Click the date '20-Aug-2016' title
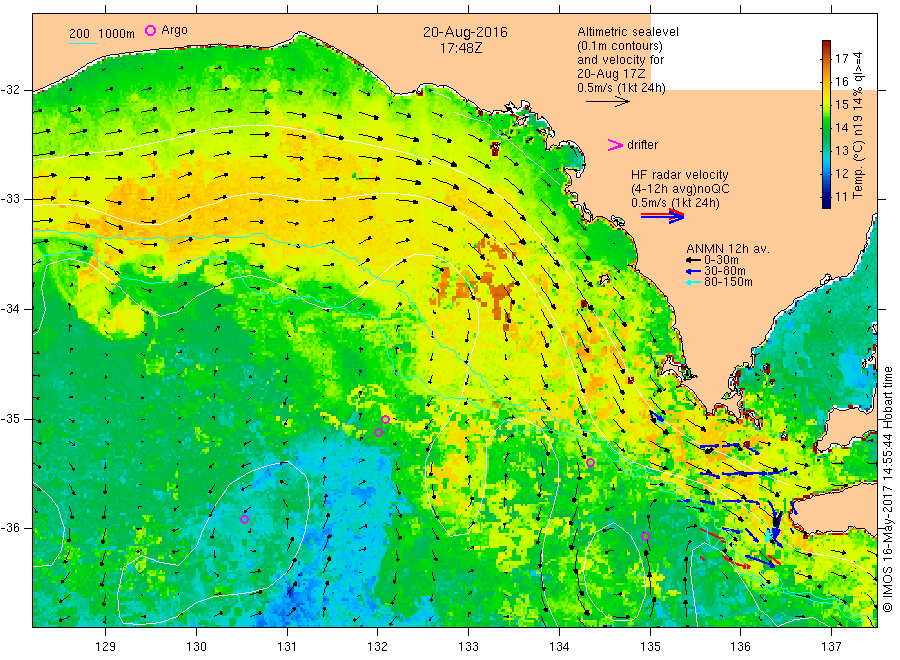Image resolution: width=900 pixels, height=660 pixels. (465, 32)
